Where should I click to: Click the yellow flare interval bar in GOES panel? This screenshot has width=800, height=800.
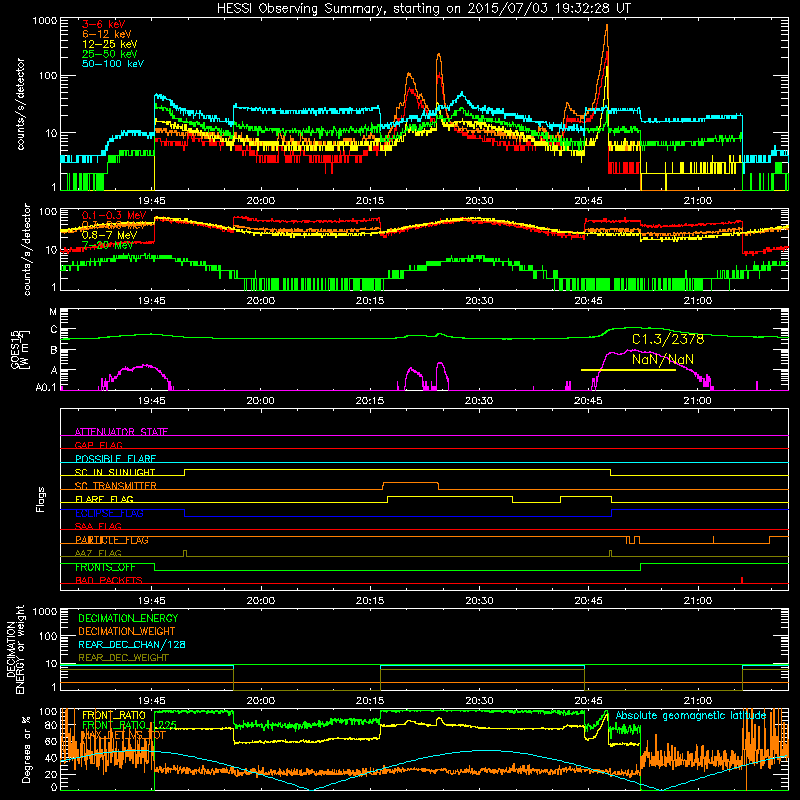point(628,370)
